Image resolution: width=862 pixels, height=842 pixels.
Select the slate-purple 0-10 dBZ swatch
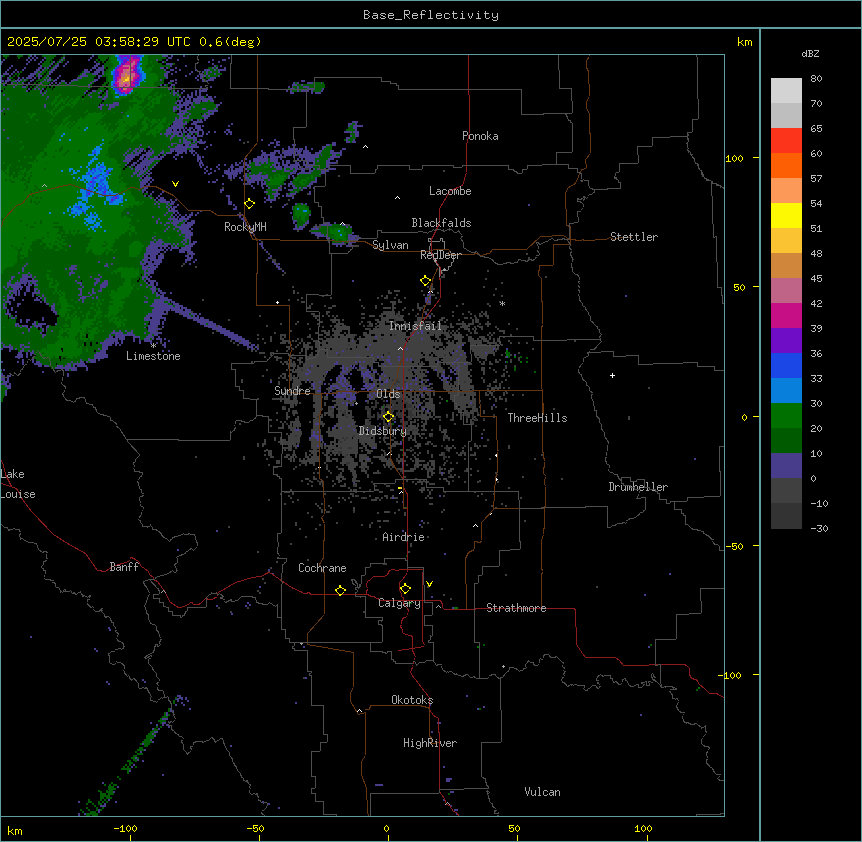[x=786, y=466]
